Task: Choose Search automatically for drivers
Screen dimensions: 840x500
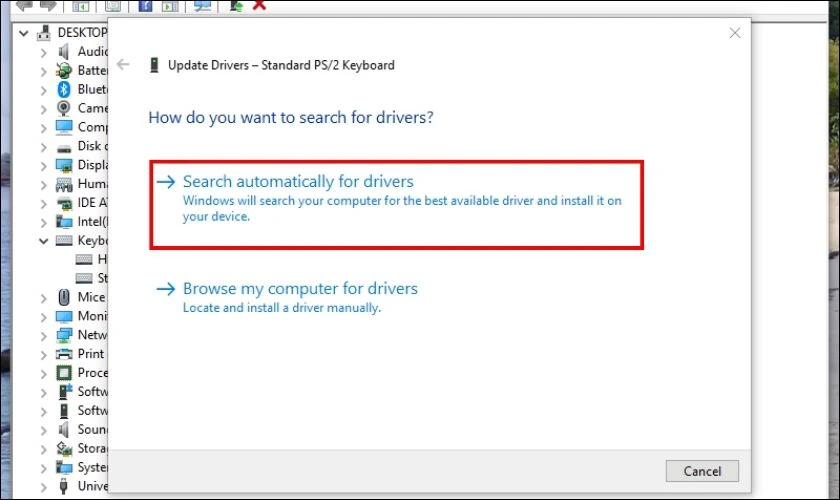Action: 396,205
